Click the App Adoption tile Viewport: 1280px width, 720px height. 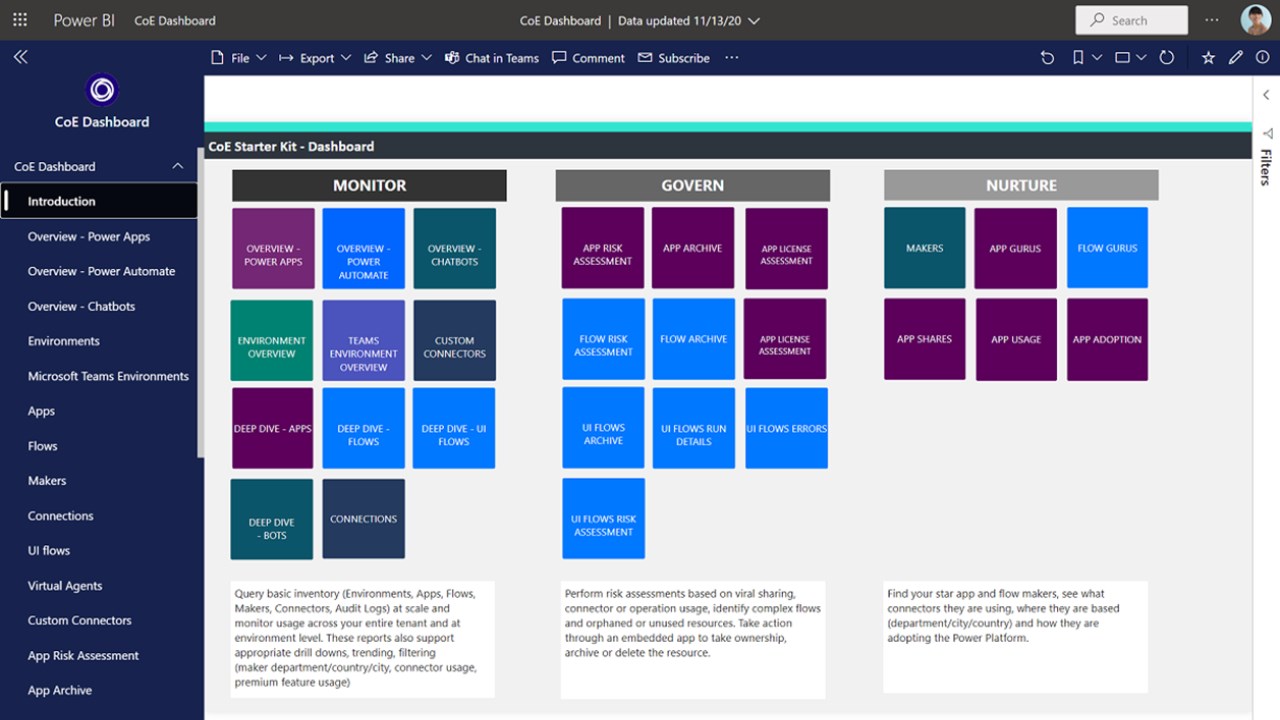[1107, 339]
